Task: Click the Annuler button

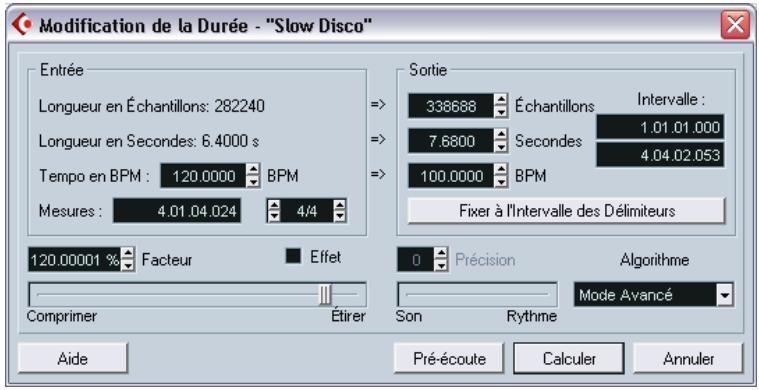Action: coord(688,359)
